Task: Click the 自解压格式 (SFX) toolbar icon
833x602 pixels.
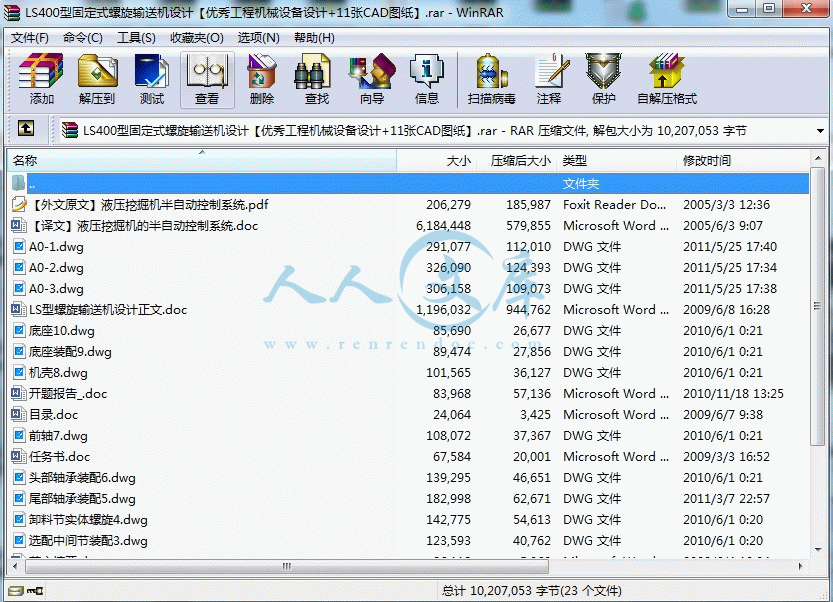Action: [667, 79]
